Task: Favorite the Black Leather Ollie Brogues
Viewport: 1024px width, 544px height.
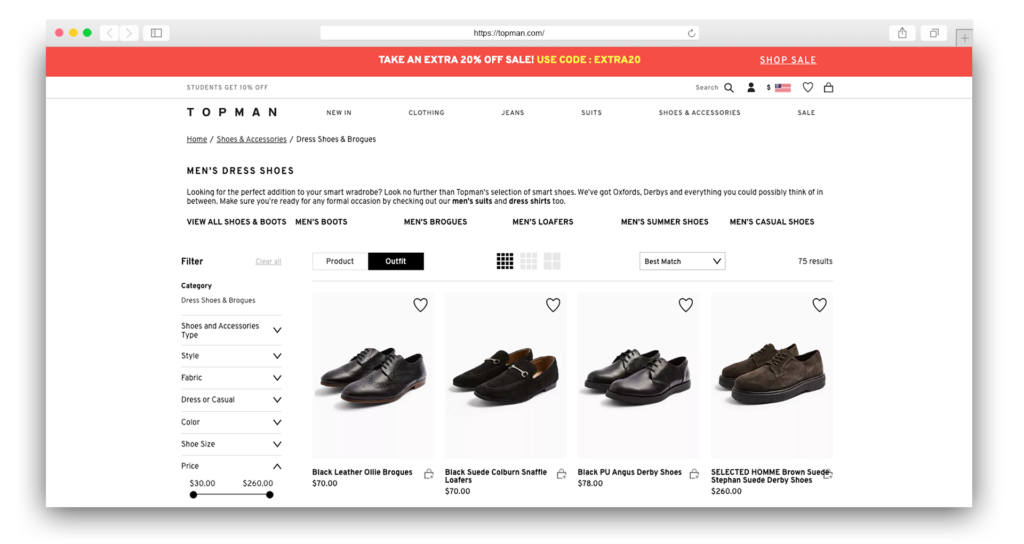Action: click(x=421, y=305)
